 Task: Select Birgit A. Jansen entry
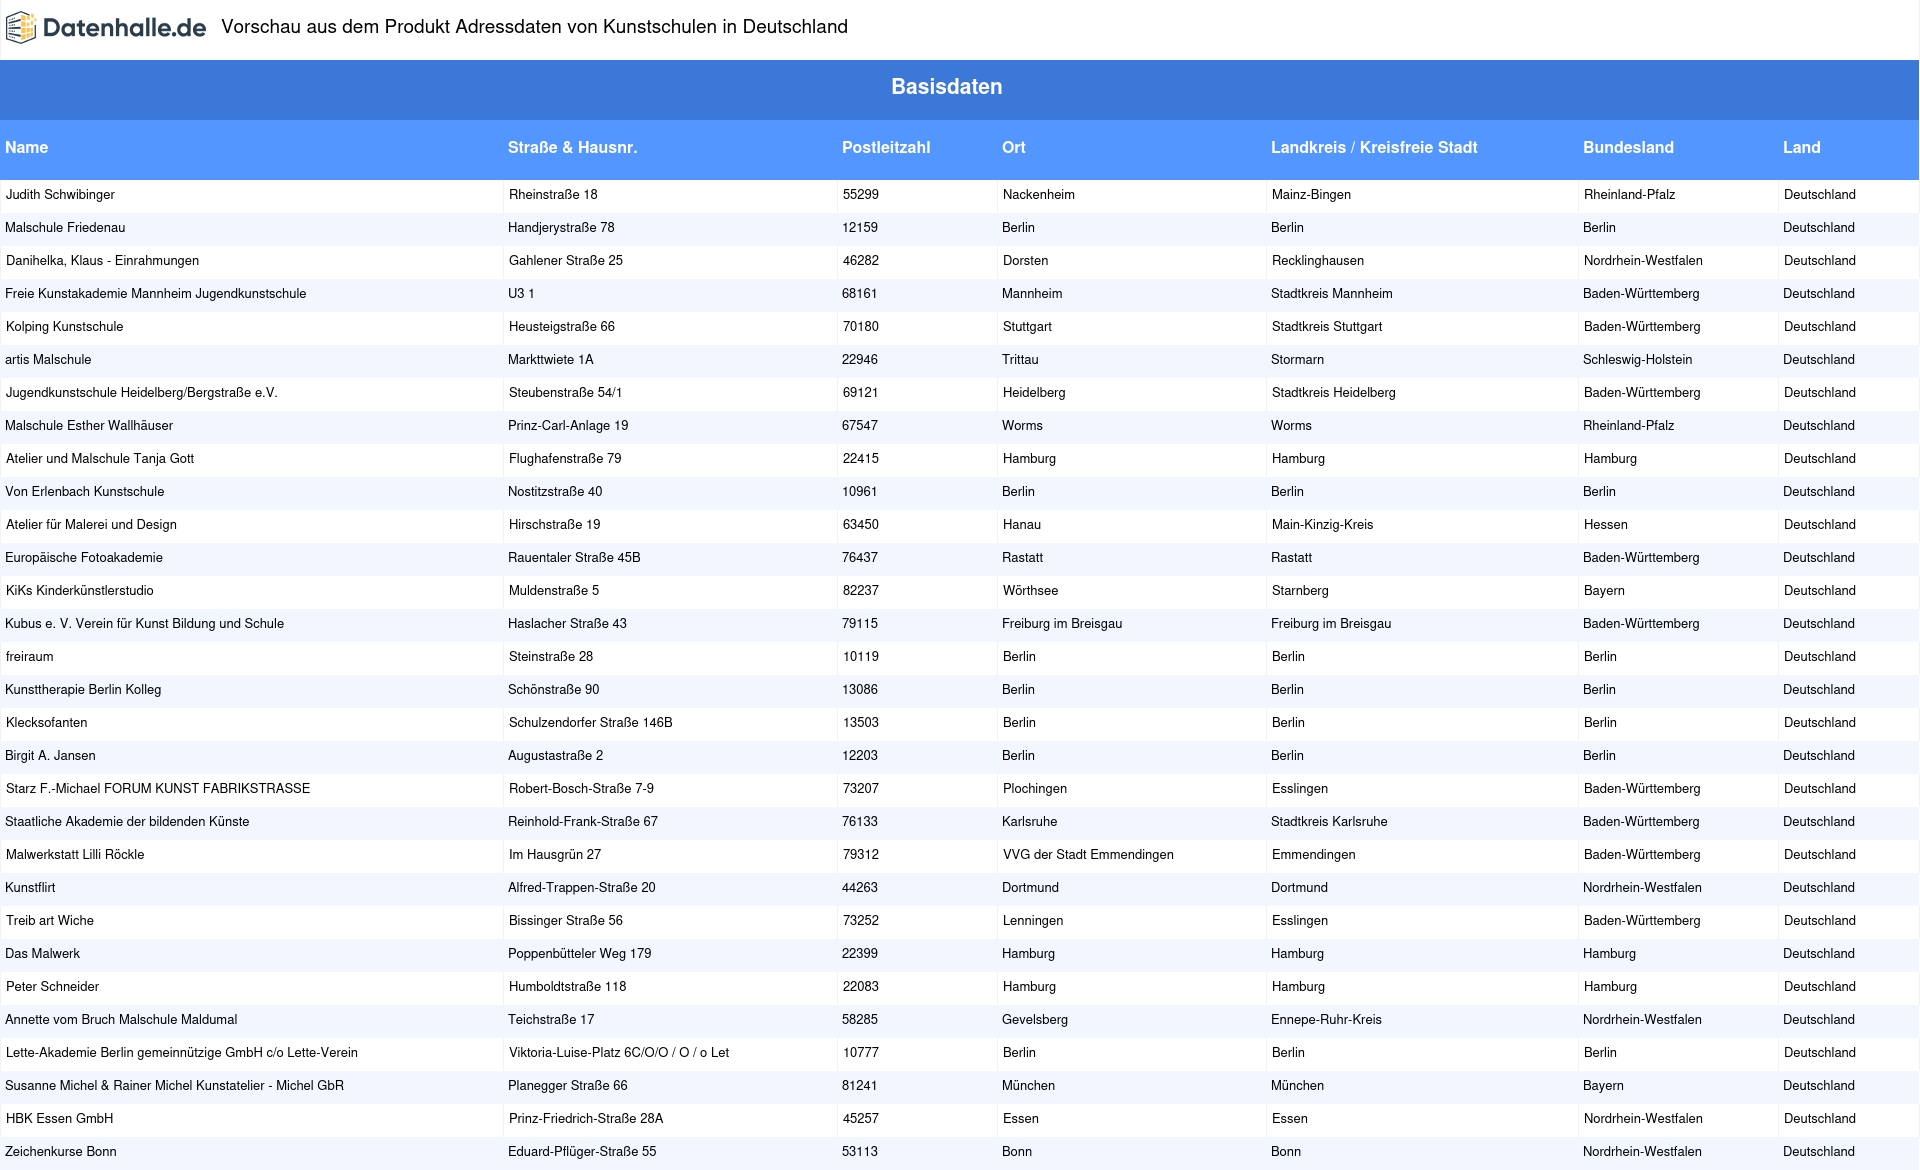51,756
